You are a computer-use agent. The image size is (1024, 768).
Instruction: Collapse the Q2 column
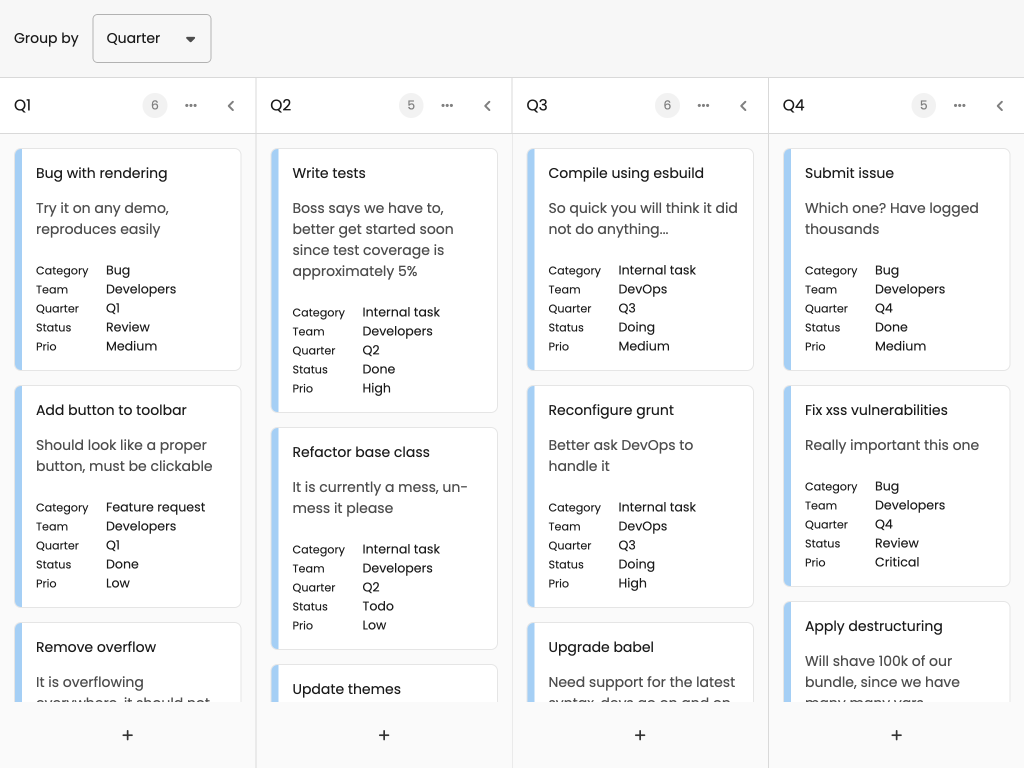point(487,105)
